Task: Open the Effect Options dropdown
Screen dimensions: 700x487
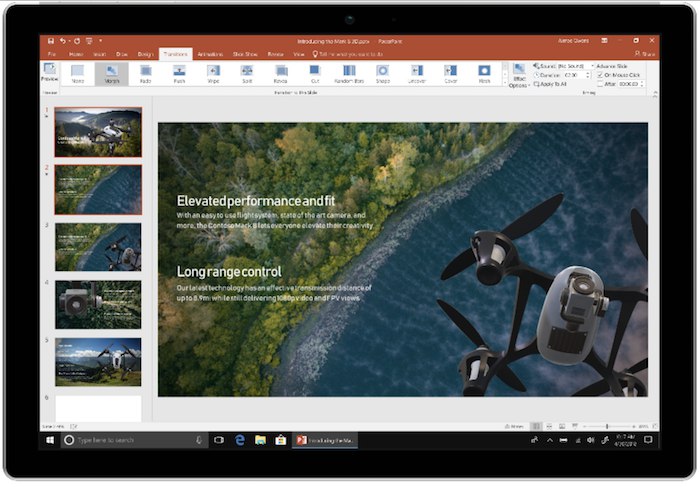Action: (x=519, y=75)
